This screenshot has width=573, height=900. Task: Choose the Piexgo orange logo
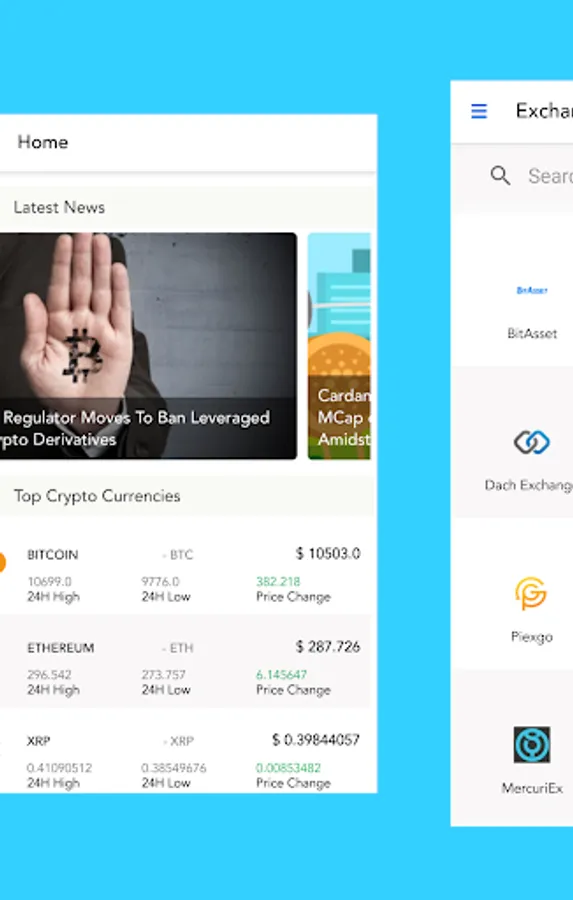coord(531,593)
